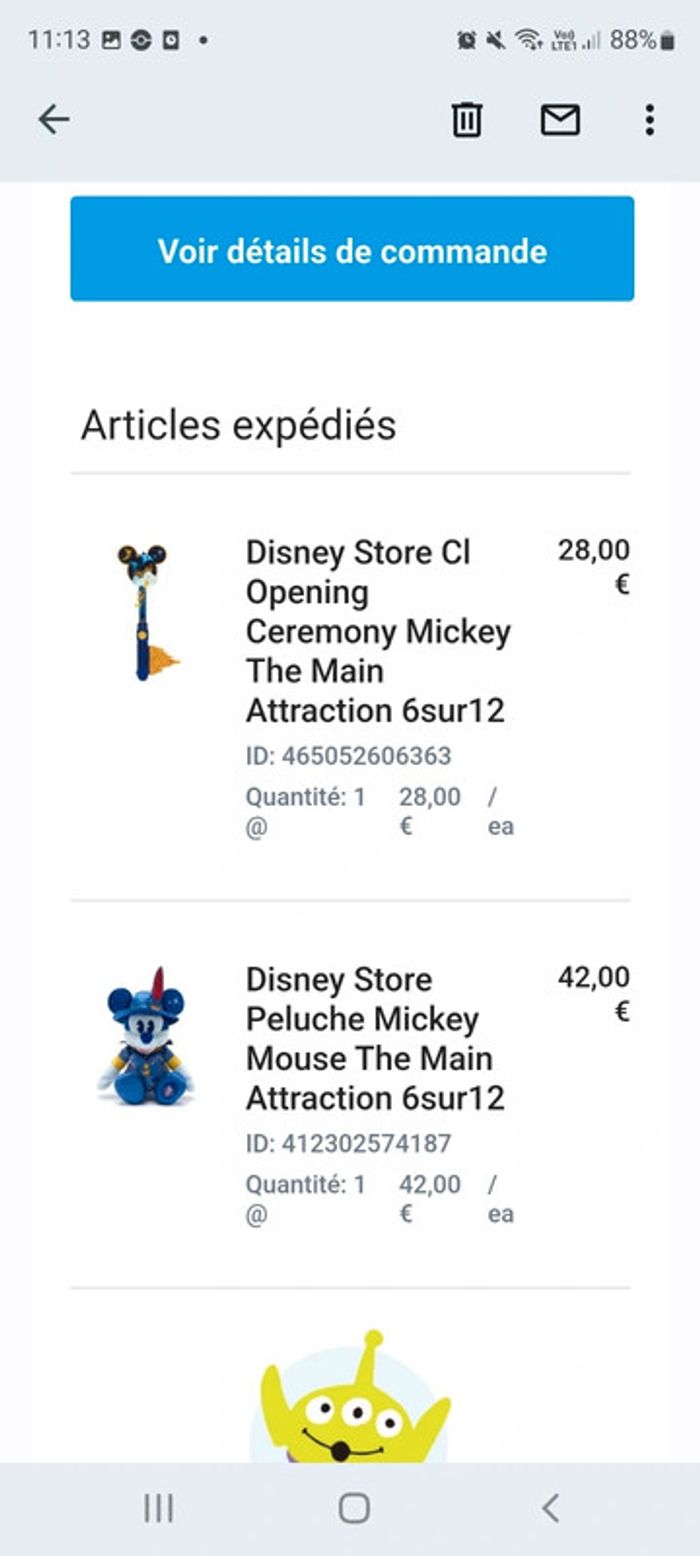The image size is (700, 1556).
Task: Tap the Articles expédiés heading
Action: tap(238, 425)
